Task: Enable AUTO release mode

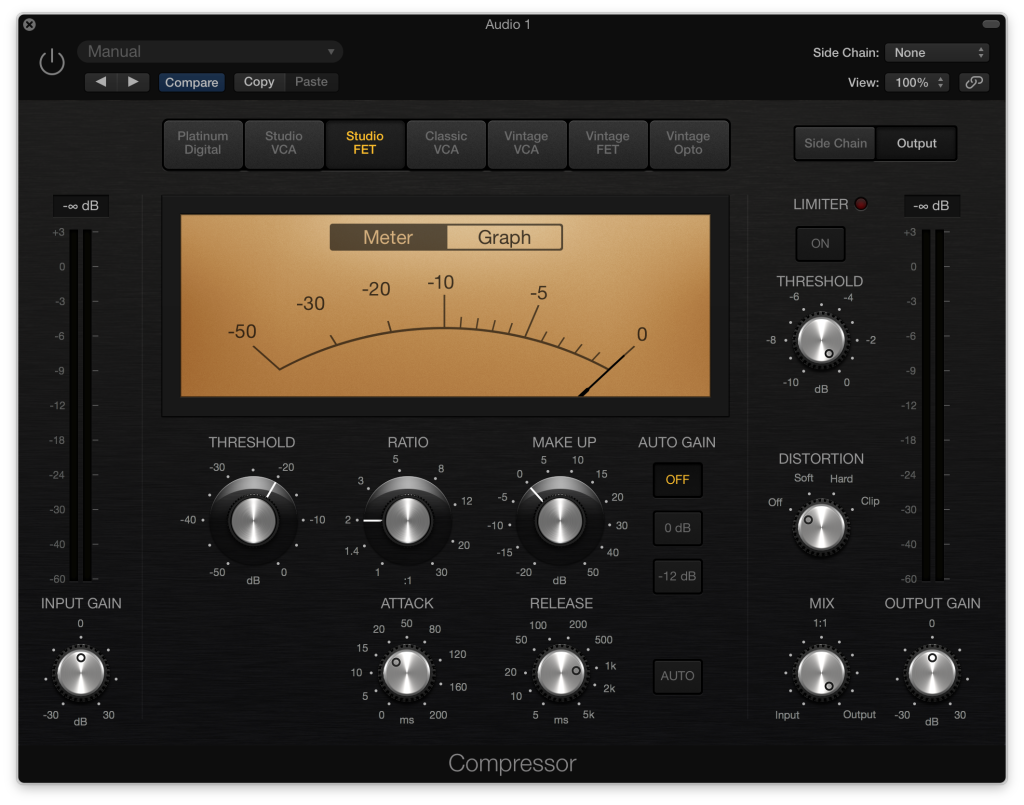Action: tap(677, 676)
